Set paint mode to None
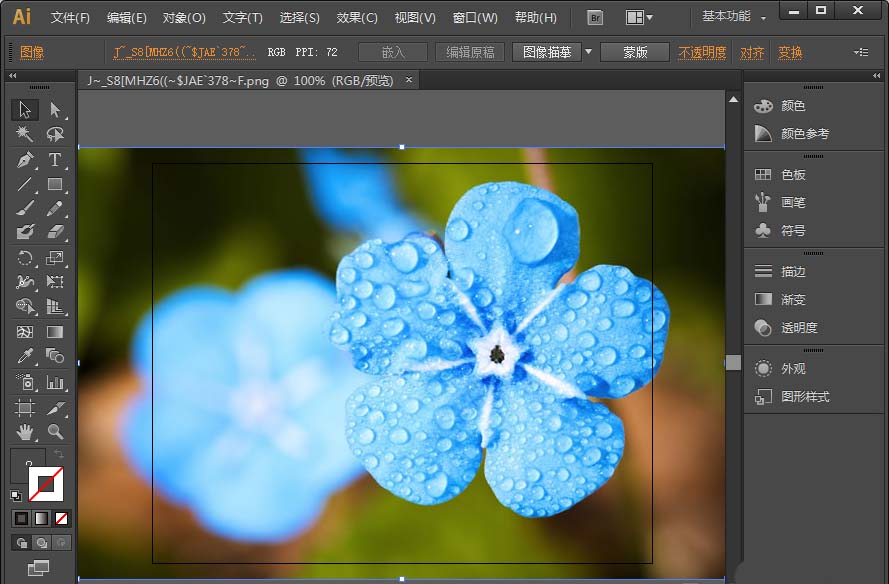The width and height of the screenshot is (889, 584). point(62,518)
